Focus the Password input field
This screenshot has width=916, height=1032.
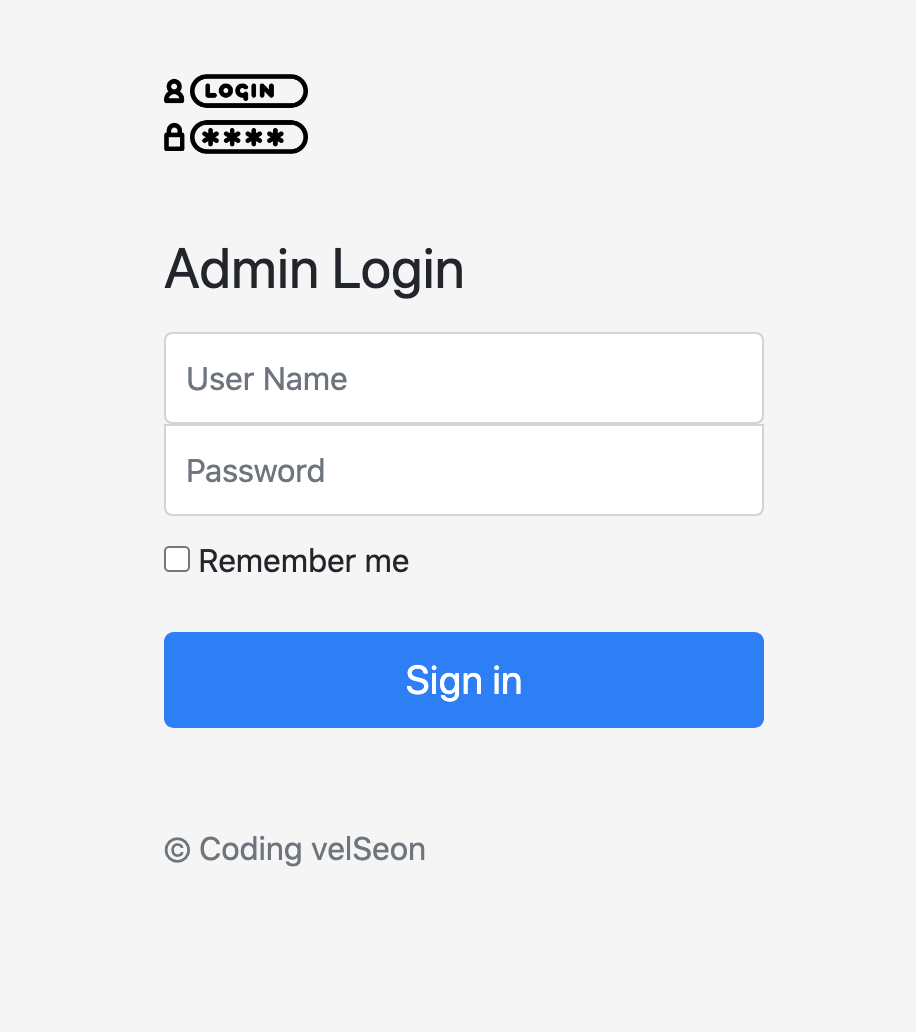coord(464,470)
